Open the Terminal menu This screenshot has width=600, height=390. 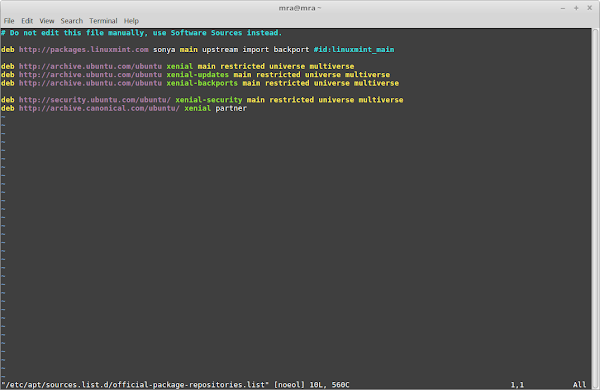pos(103,21)
